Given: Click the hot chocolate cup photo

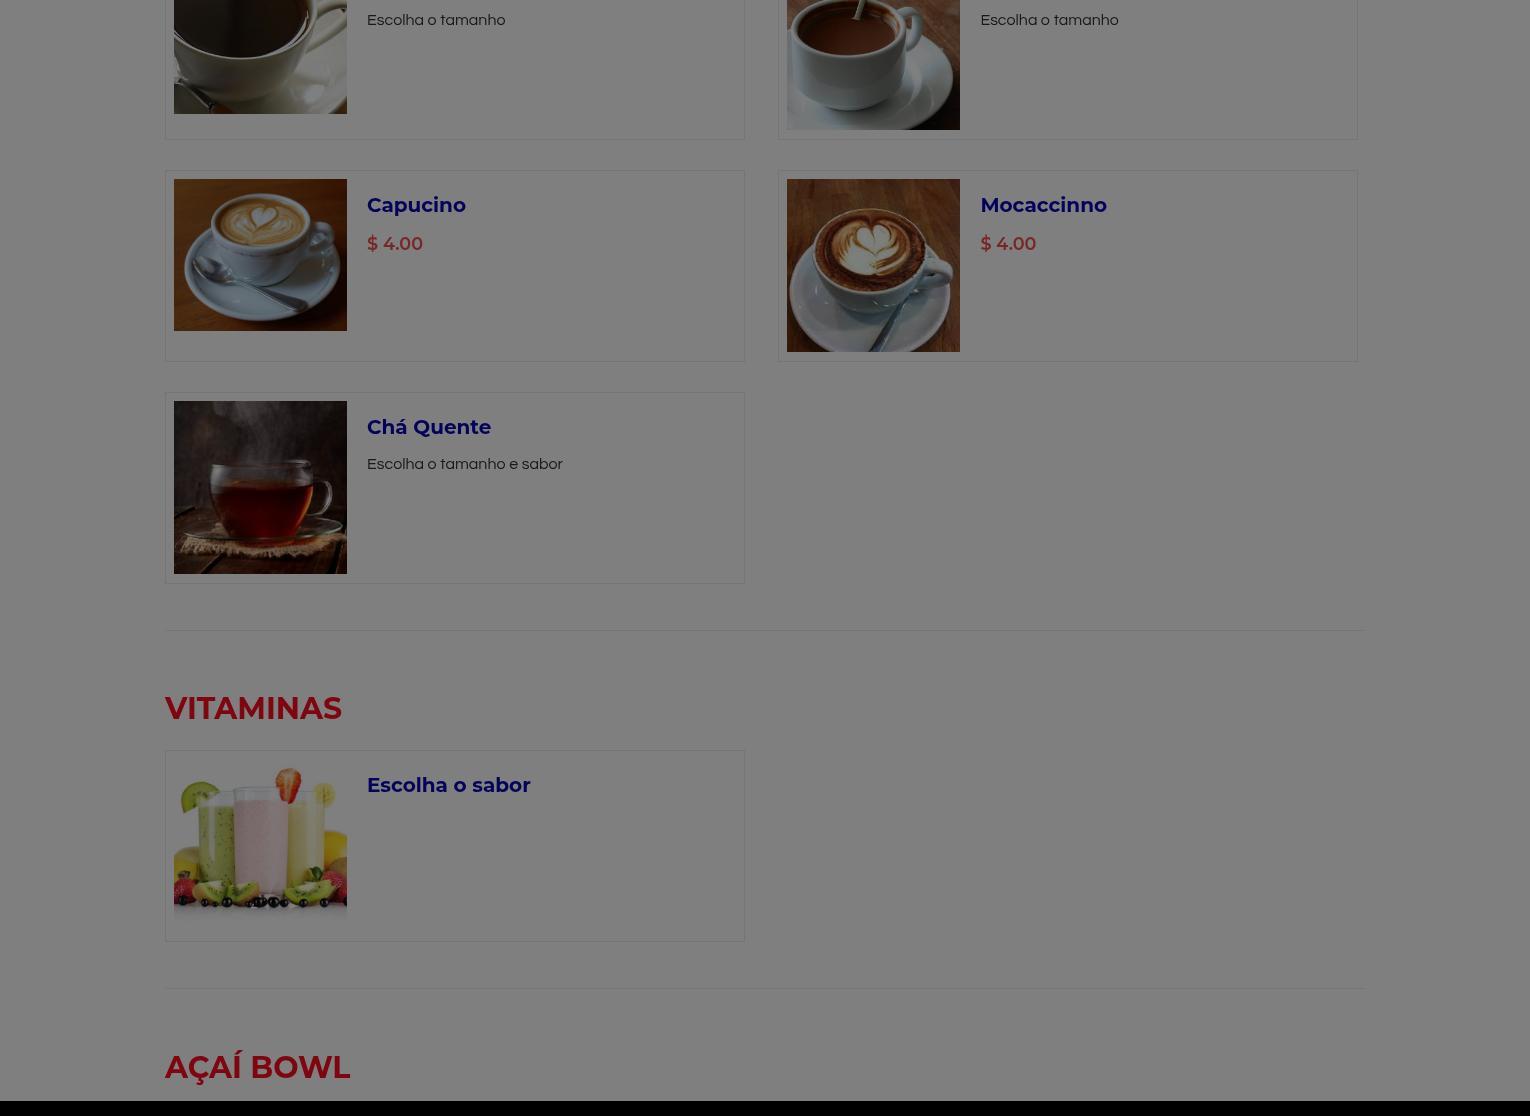Looking at the screenshot, I should [x=873, y=64].
